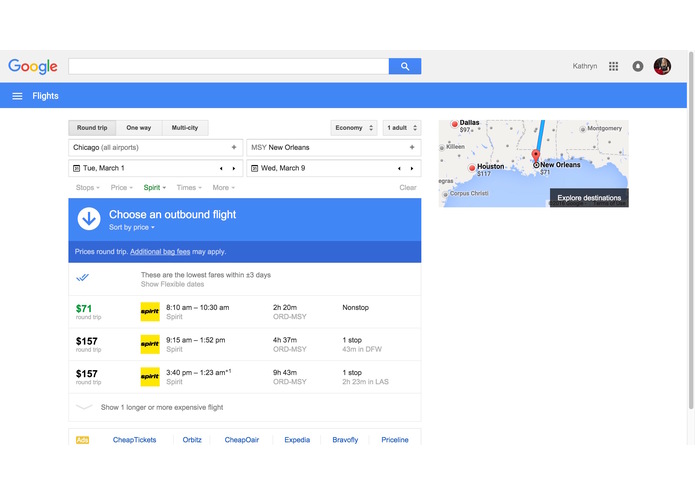
Task: Click the 2h 23m in LAS stop detail
Action: [x=365, y=382]
